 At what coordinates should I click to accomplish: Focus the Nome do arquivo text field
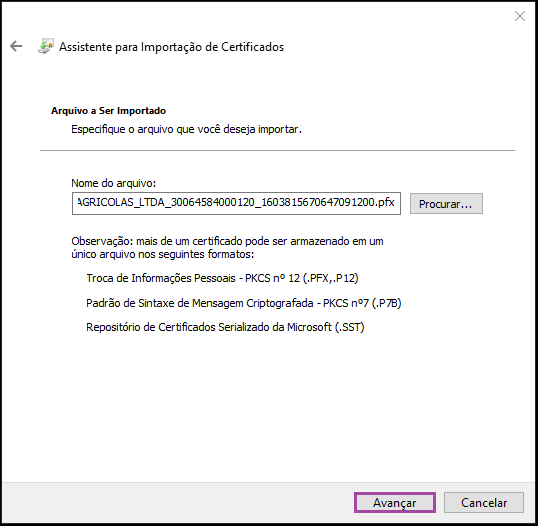coord(236,203)
